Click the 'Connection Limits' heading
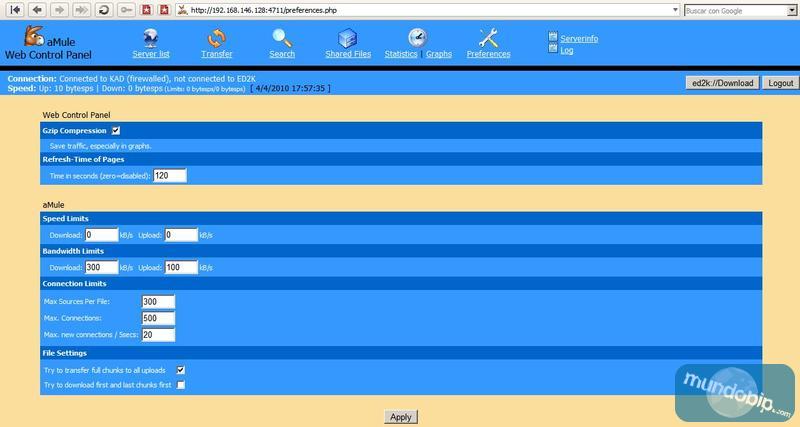Screen dimensions: 800x427 (x=74, y=283)
